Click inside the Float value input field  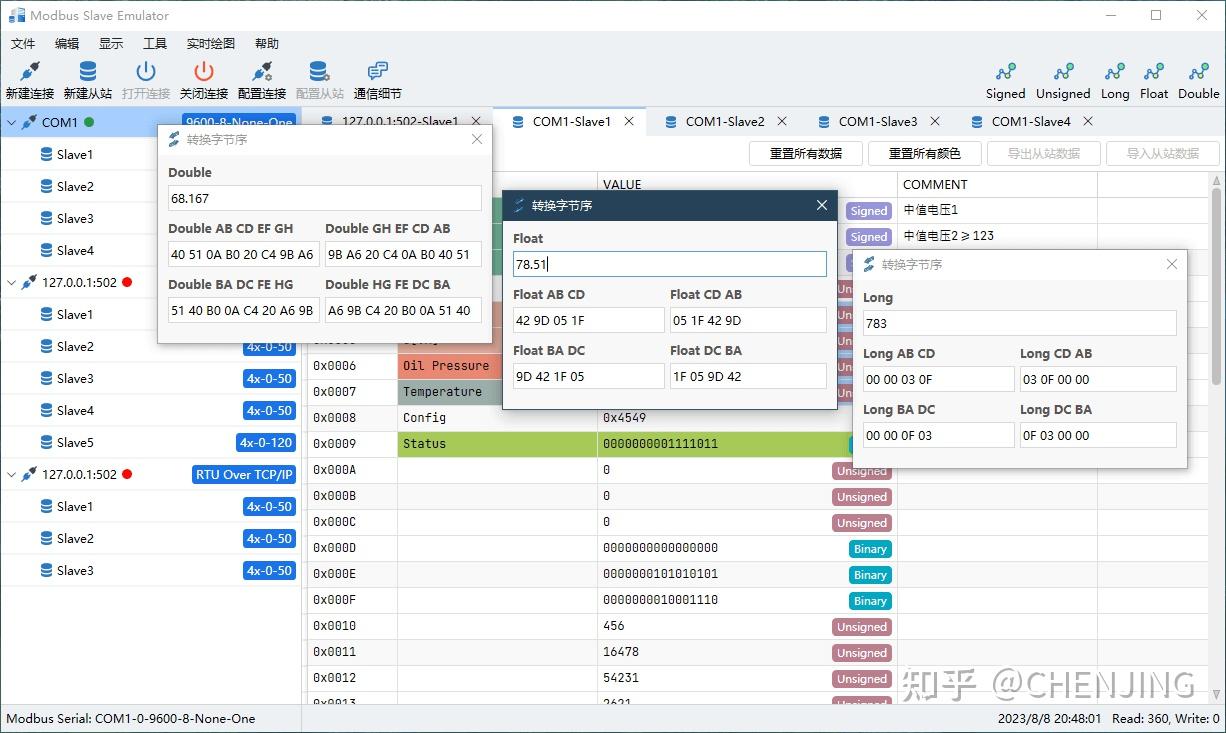(668, 263)
